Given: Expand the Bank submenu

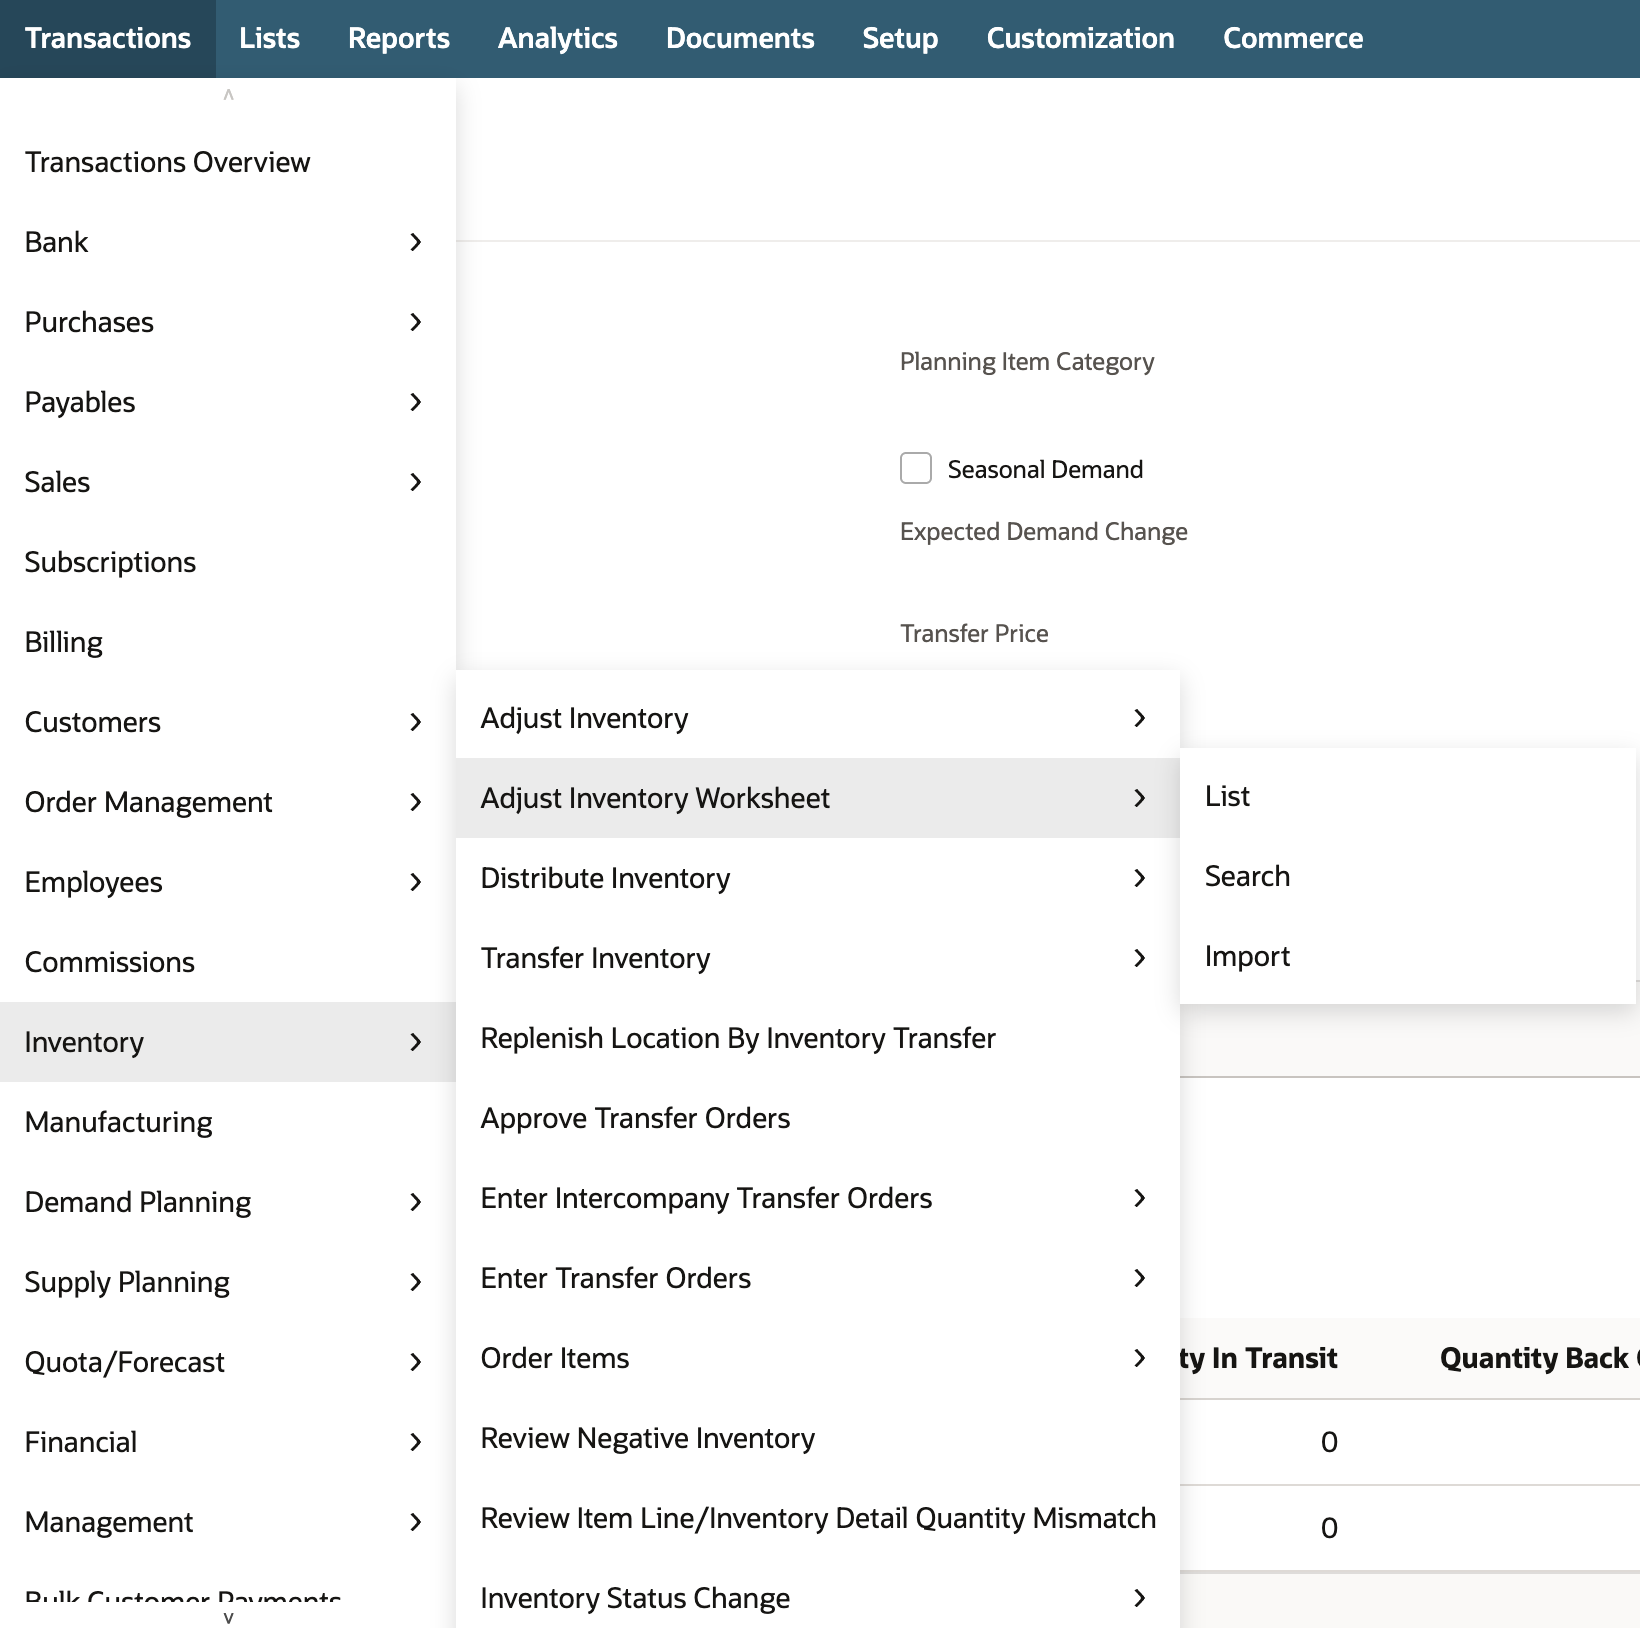Looking at the screenshot, I should [x=228, y=242].
